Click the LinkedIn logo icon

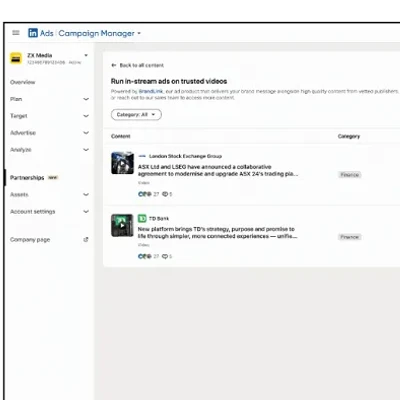[x=33, y=33]
